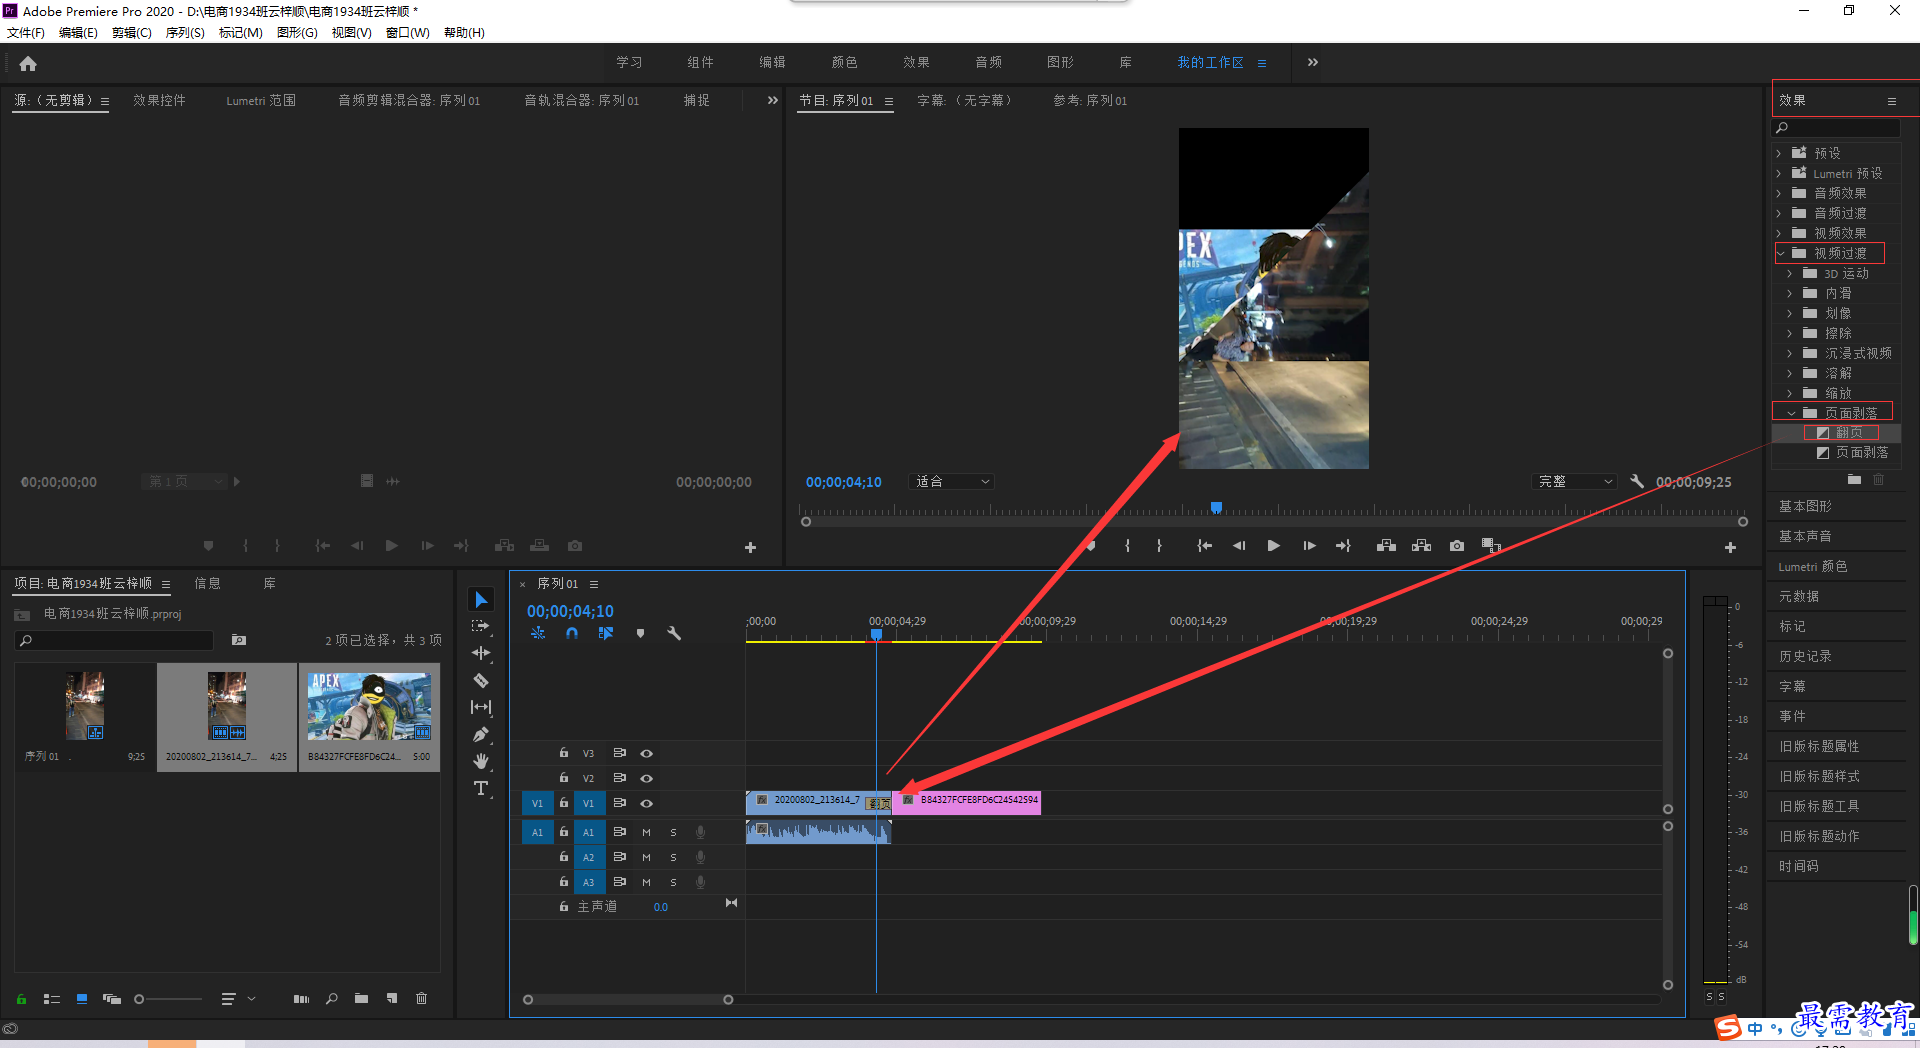Select the Razor tool
Screen dimensions: 1920x1048
click(481, 680)
